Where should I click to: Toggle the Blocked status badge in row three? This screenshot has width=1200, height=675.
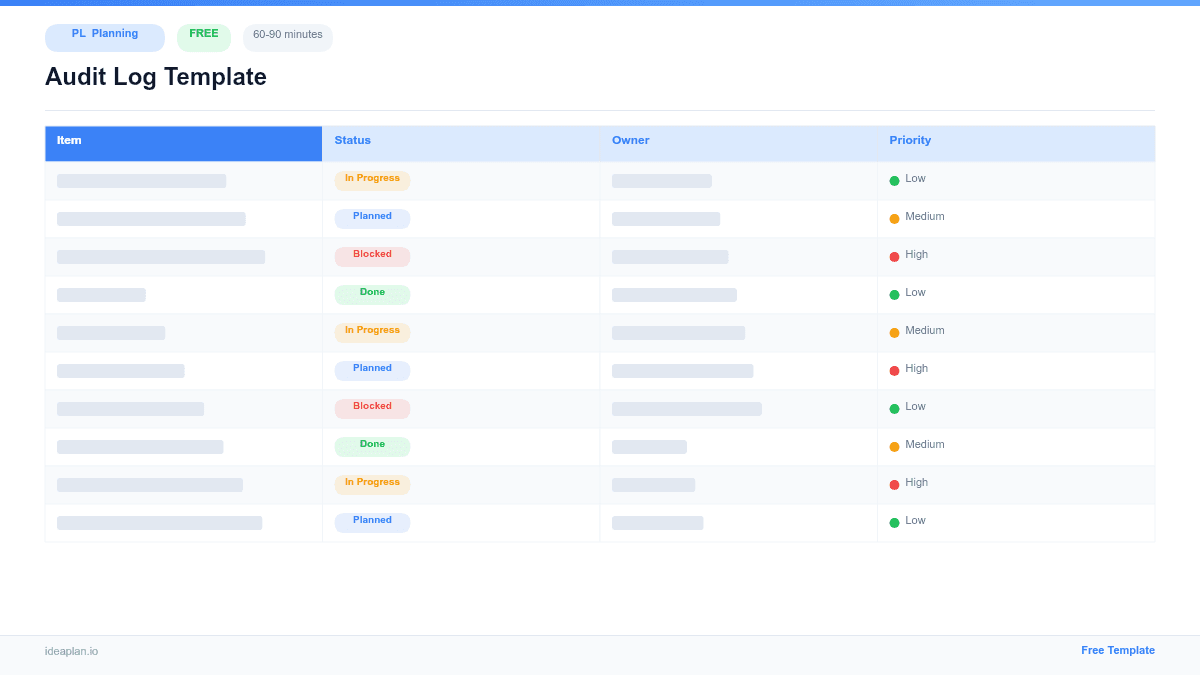coord(372,255)
